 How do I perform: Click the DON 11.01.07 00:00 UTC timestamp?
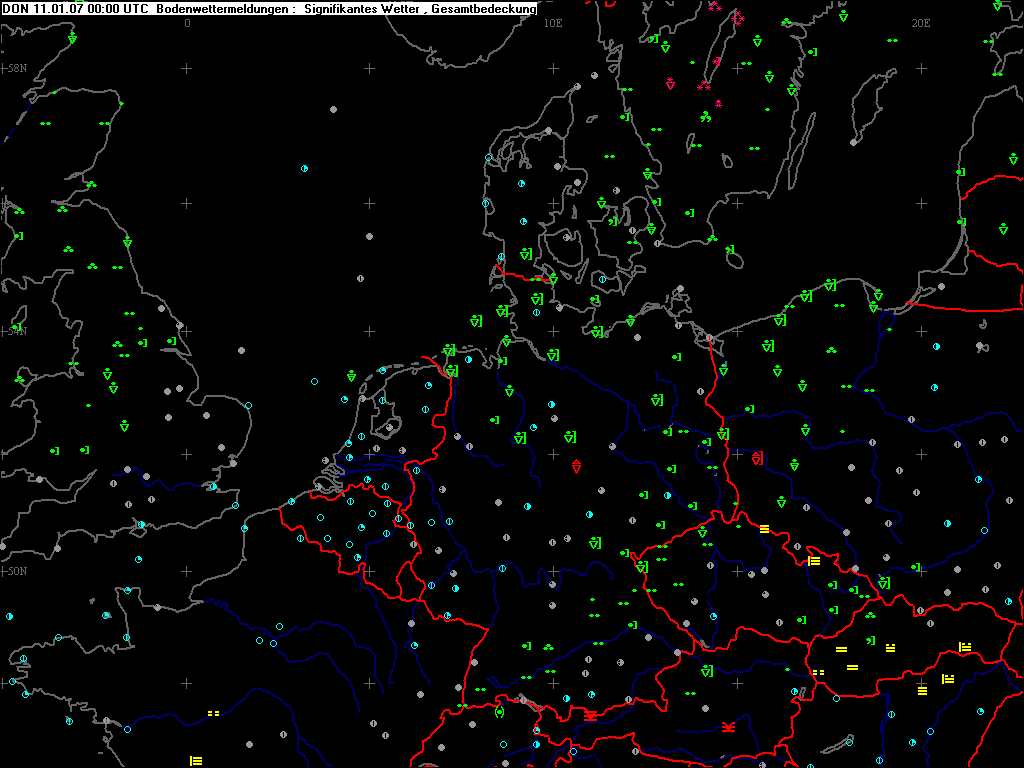pyautogui.click(x=75, y=9)
